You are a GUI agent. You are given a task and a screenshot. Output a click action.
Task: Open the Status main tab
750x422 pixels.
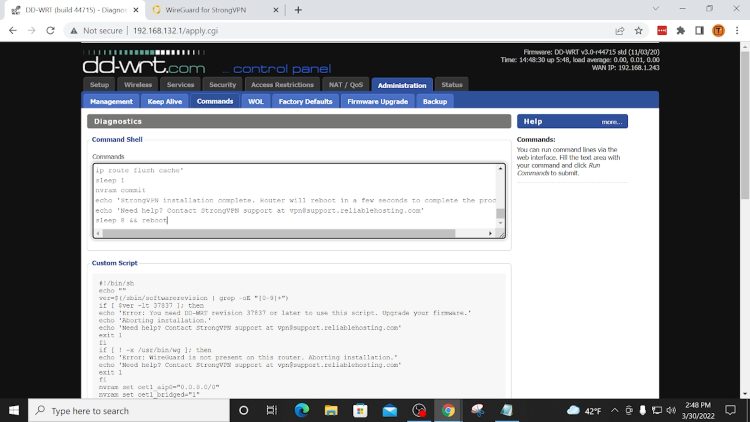[452, 85]
